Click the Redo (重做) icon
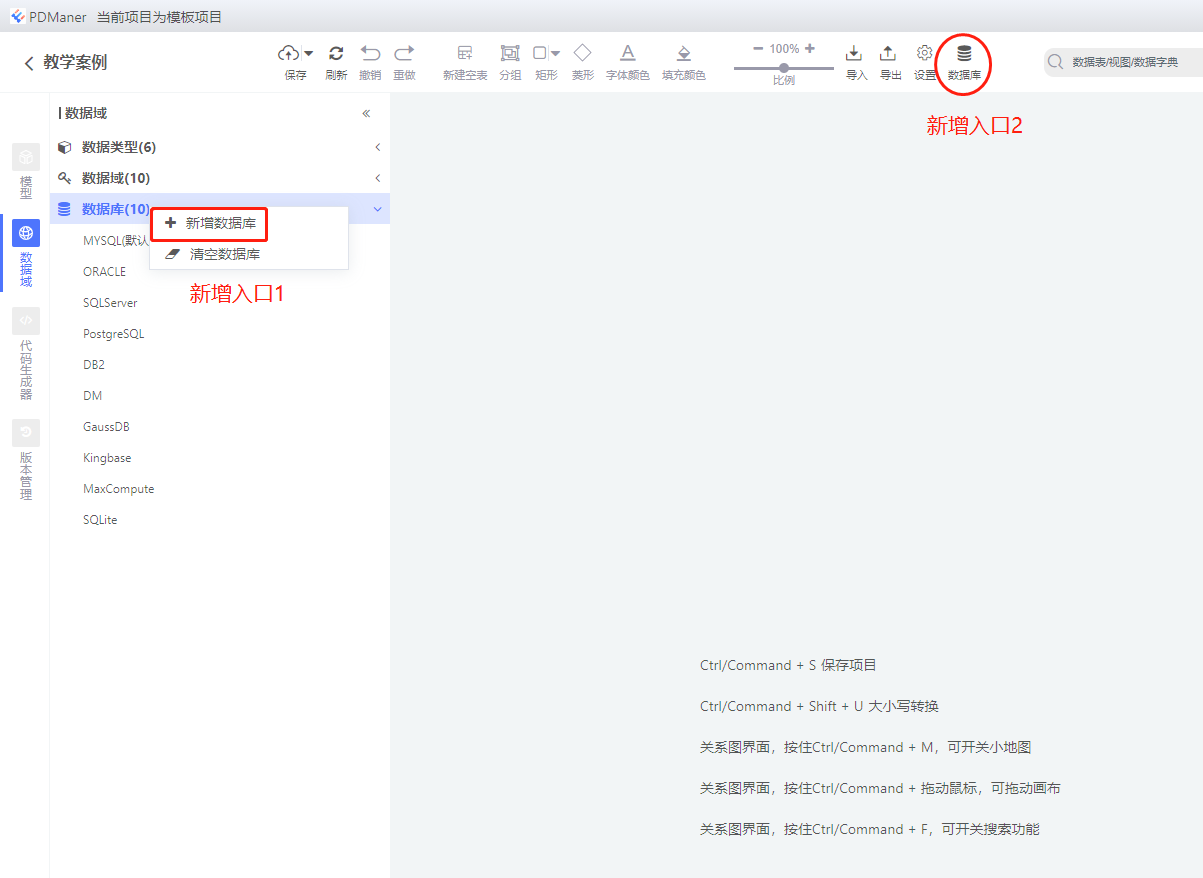 coord(404,53)
